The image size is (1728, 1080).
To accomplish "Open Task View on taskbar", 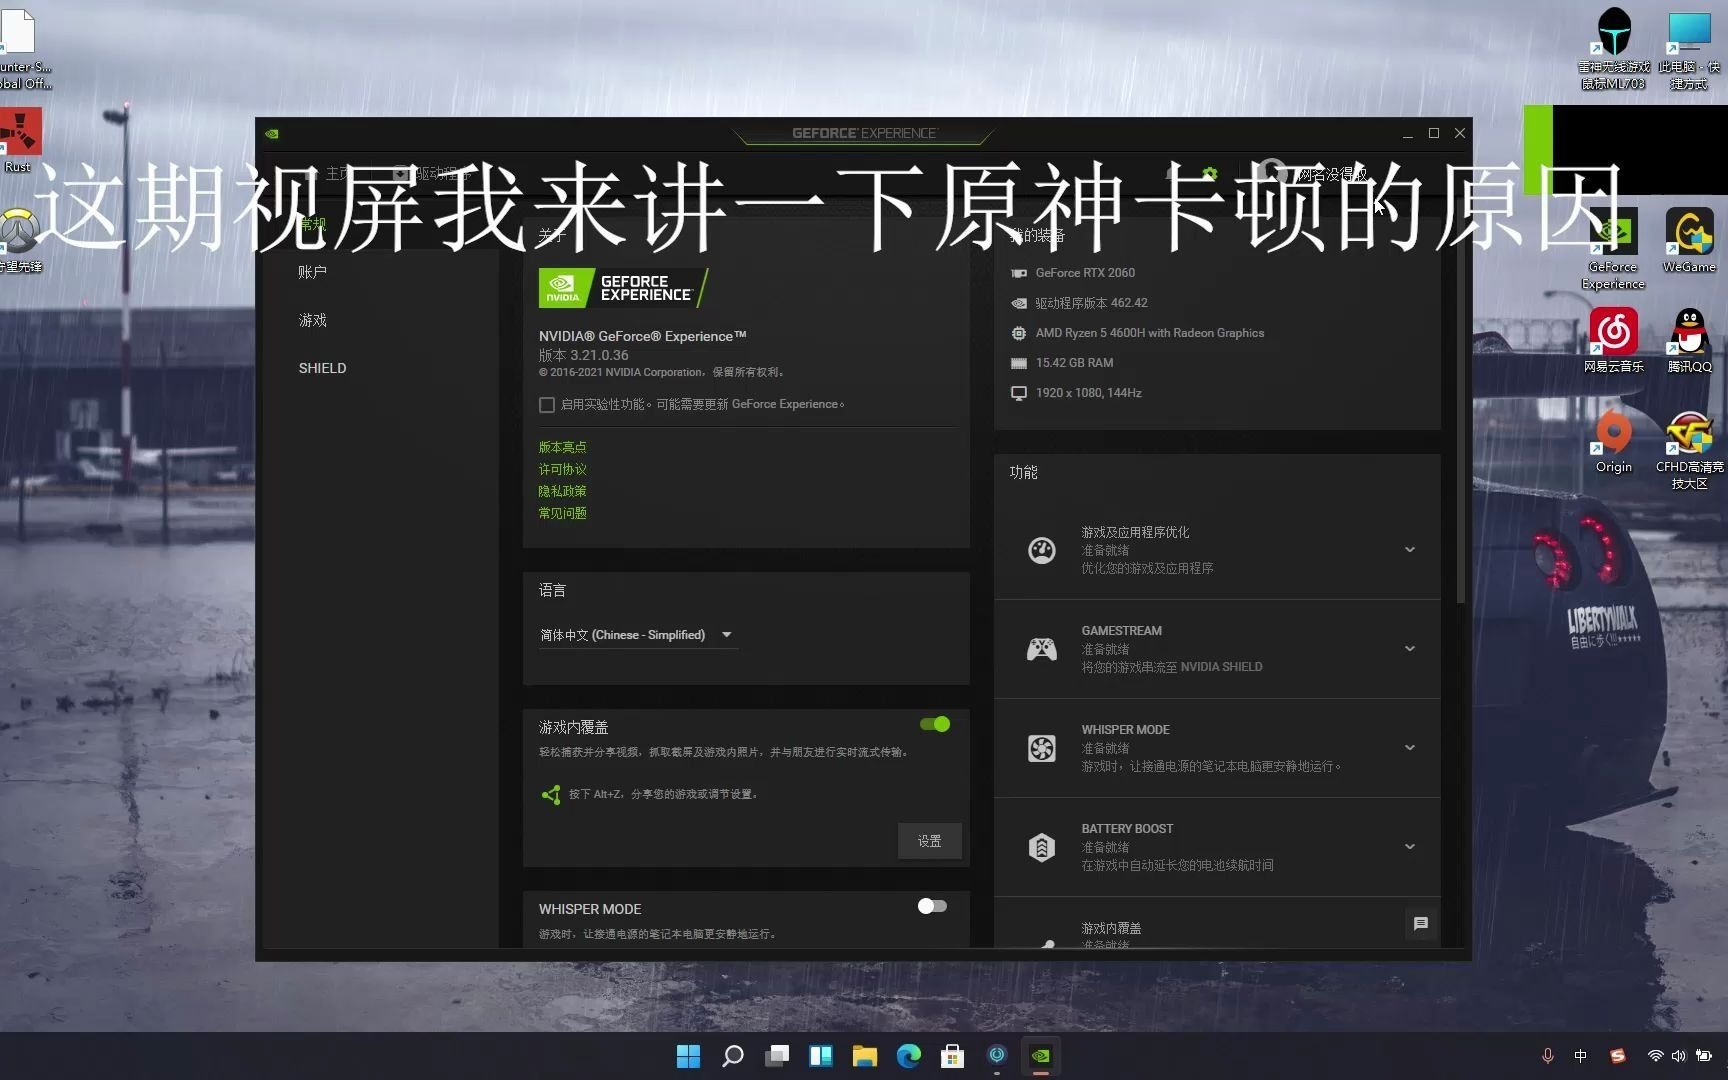I will pos(777,1056).
